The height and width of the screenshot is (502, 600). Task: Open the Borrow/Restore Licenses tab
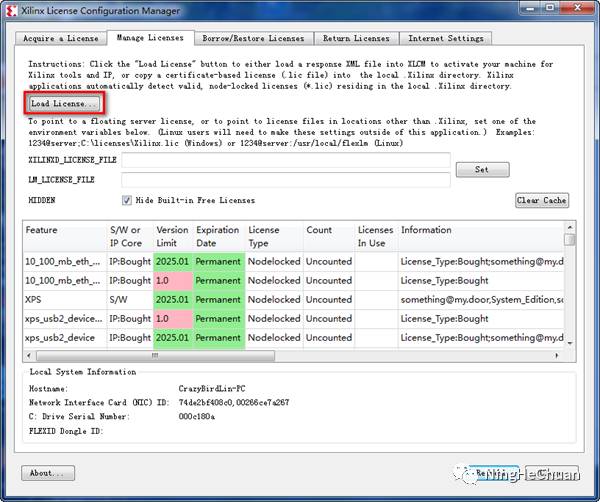coord(252,39)
